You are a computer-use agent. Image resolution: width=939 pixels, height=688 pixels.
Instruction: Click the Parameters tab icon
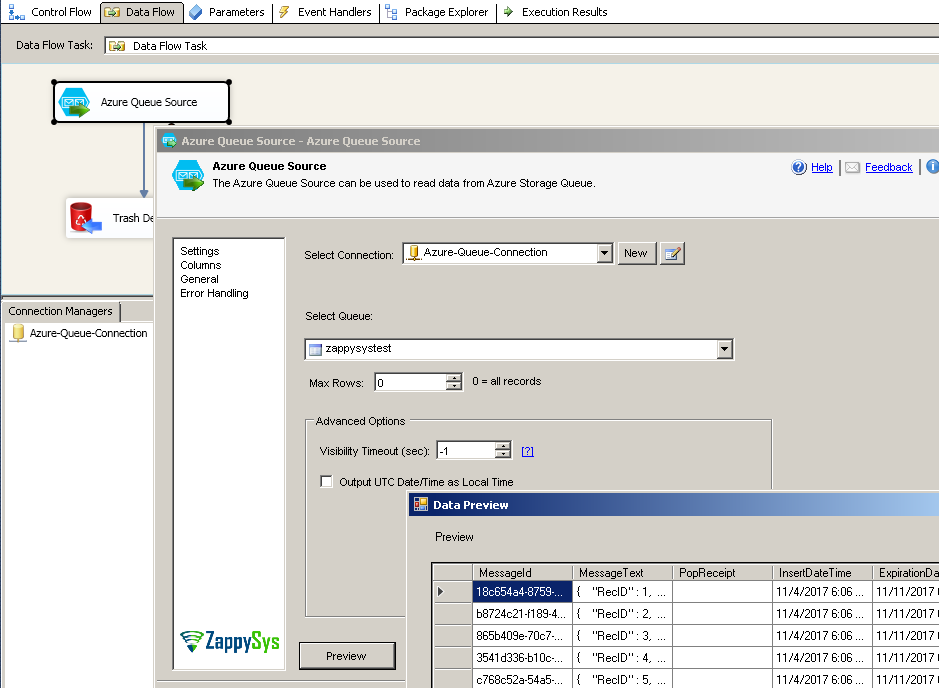tap(195, 12)
